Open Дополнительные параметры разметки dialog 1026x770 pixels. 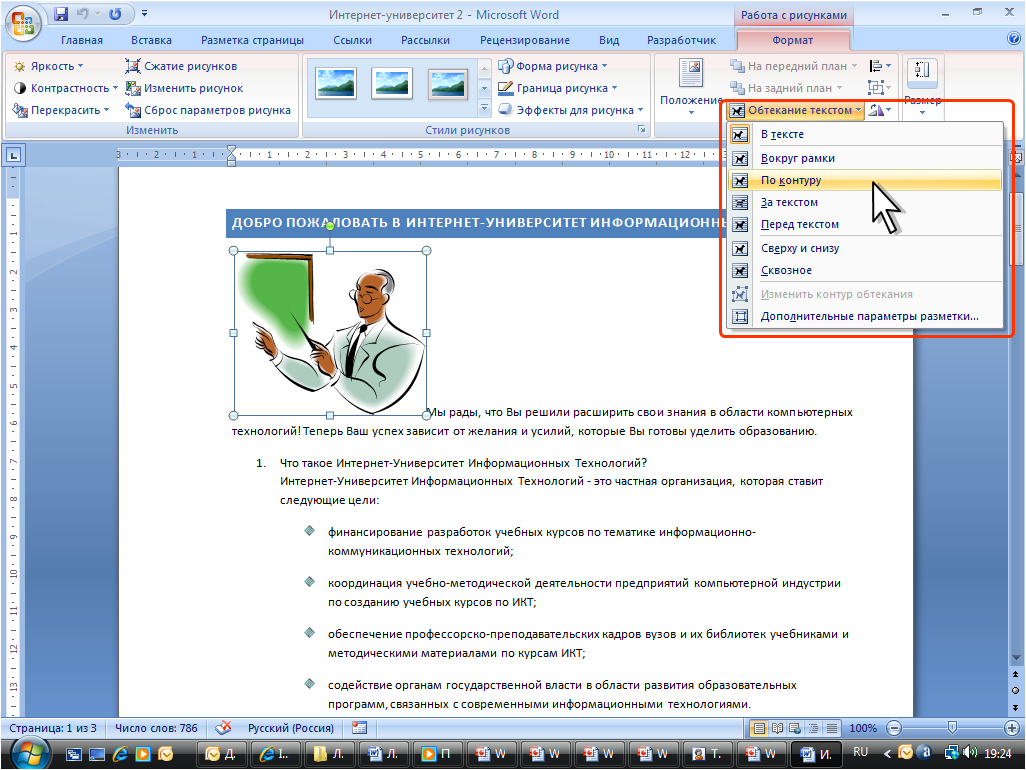(x=869, y=316)
